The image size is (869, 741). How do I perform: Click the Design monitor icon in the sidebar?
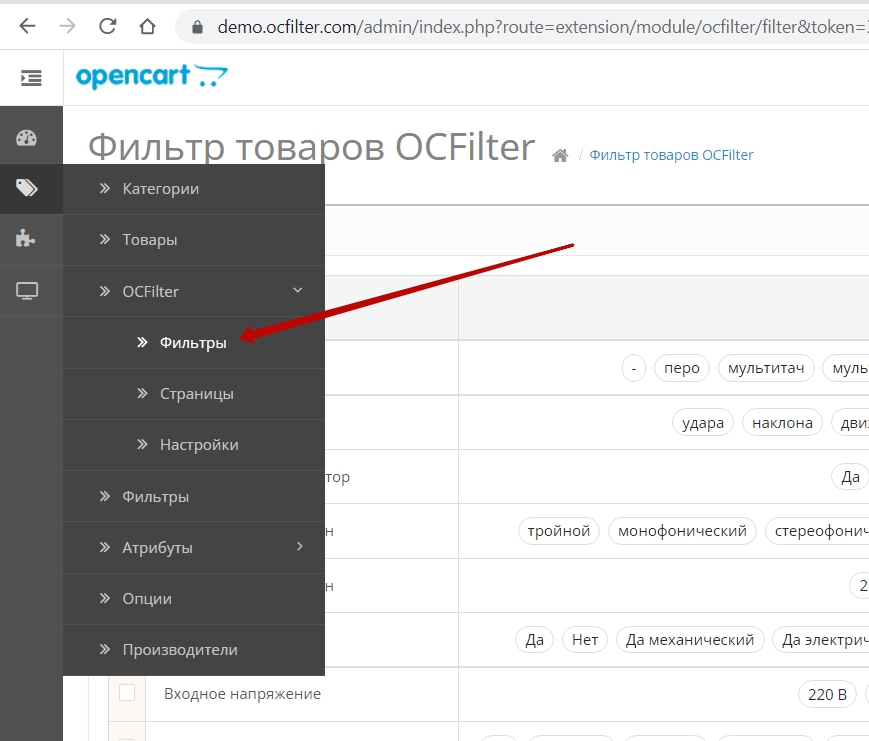[x=27, y=291]
